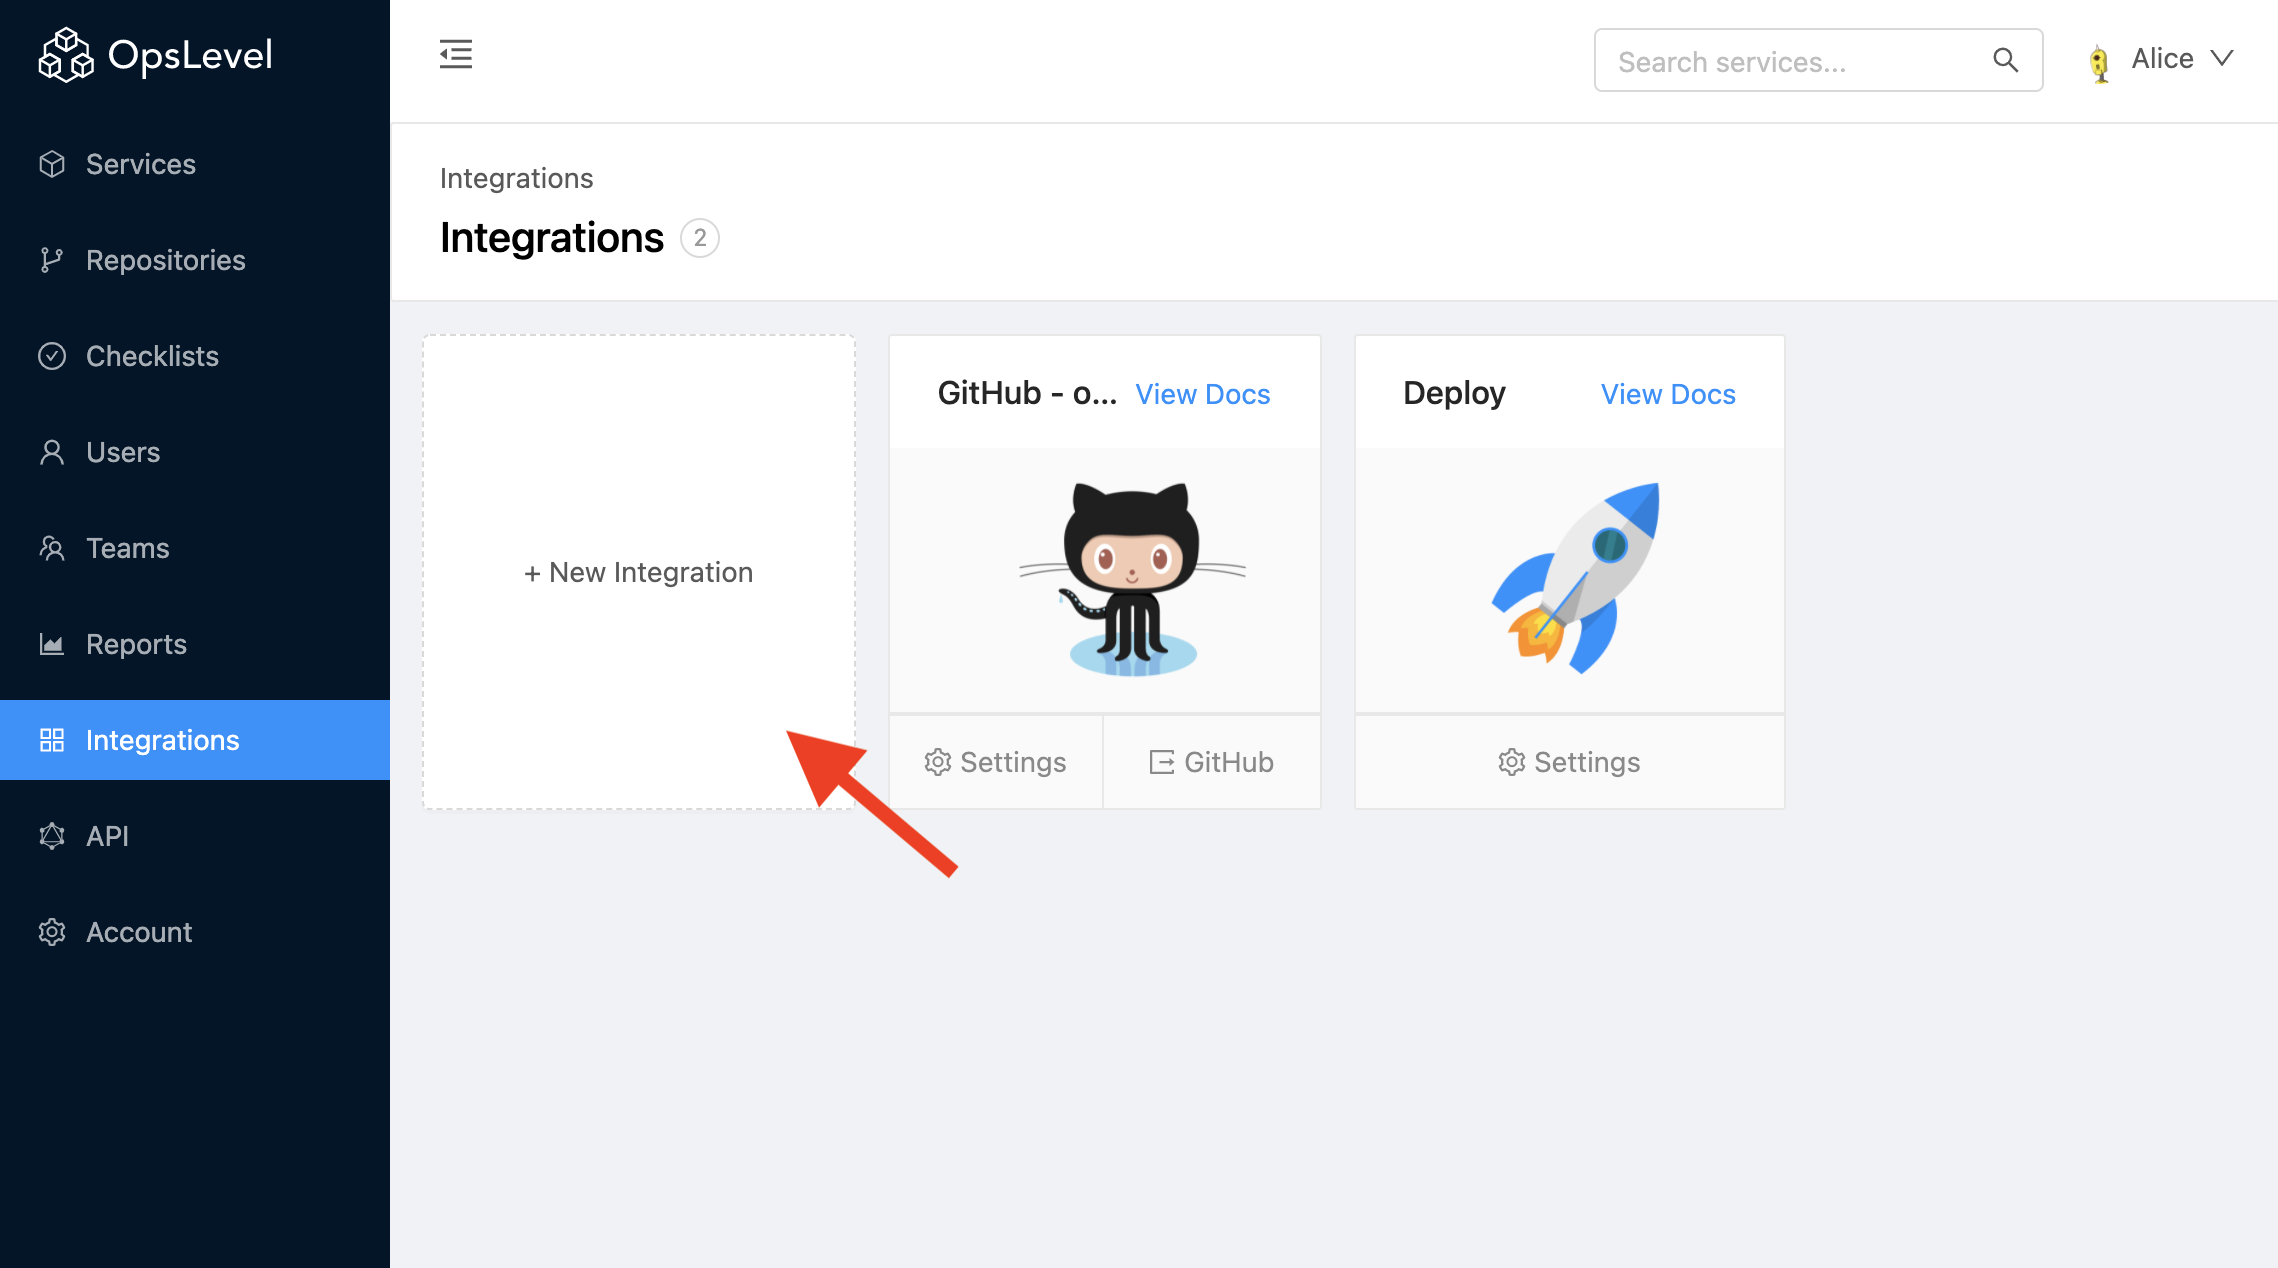Open the Checklists page

pyautogui.click(x=195, y=356)
